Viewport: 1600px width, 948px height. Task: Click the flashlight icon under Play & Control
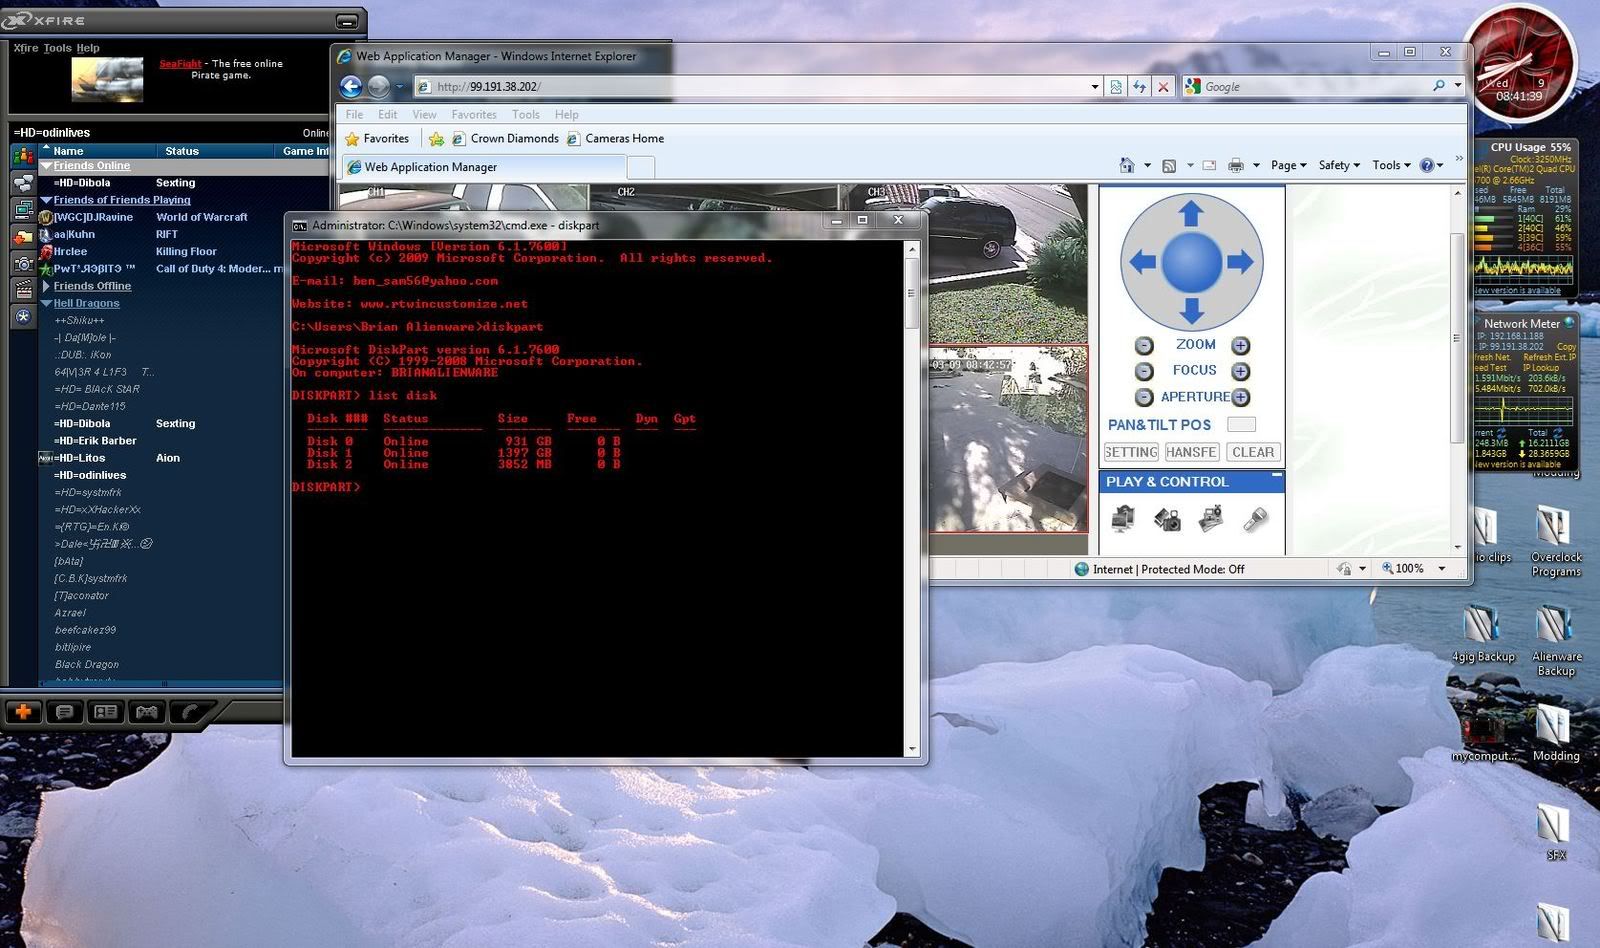coord(1255,518)
